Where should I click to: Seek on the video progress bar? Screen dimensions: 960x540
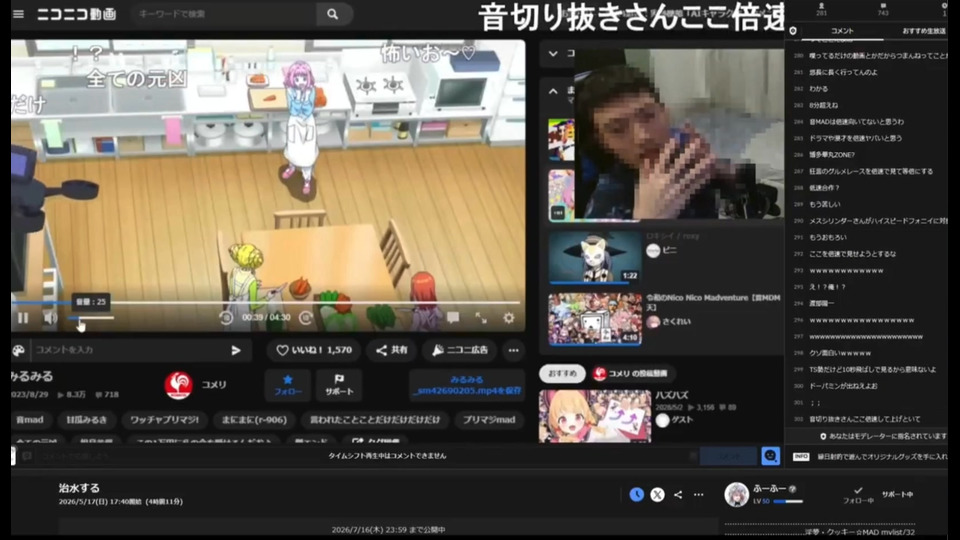click(265, 302)
